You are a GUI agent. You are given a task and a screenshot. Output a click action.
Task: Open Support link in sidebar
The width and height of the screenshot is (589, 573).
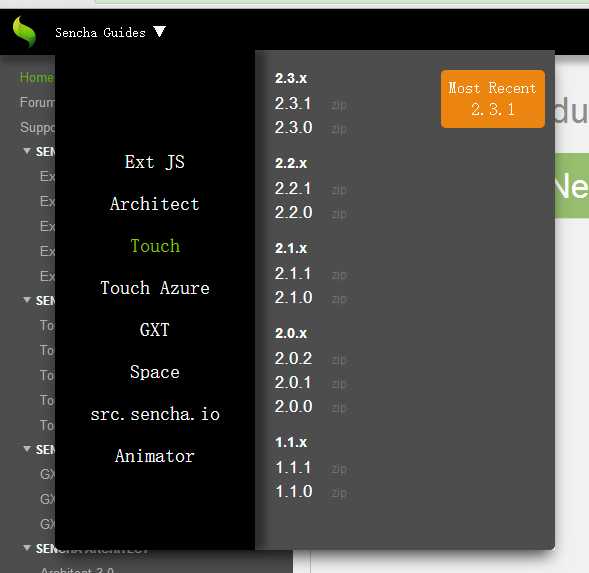(x=37, y=127)
